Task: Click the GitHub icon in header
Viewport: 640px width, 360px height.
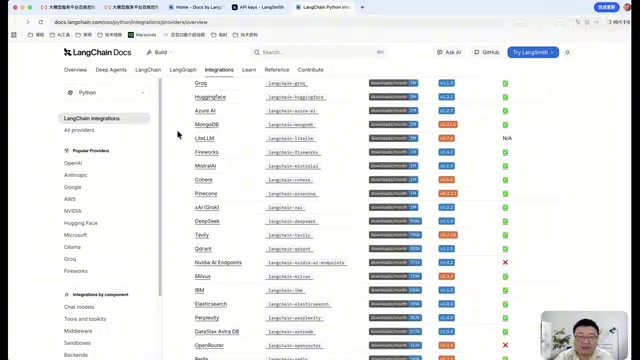Action: (476, 52)
